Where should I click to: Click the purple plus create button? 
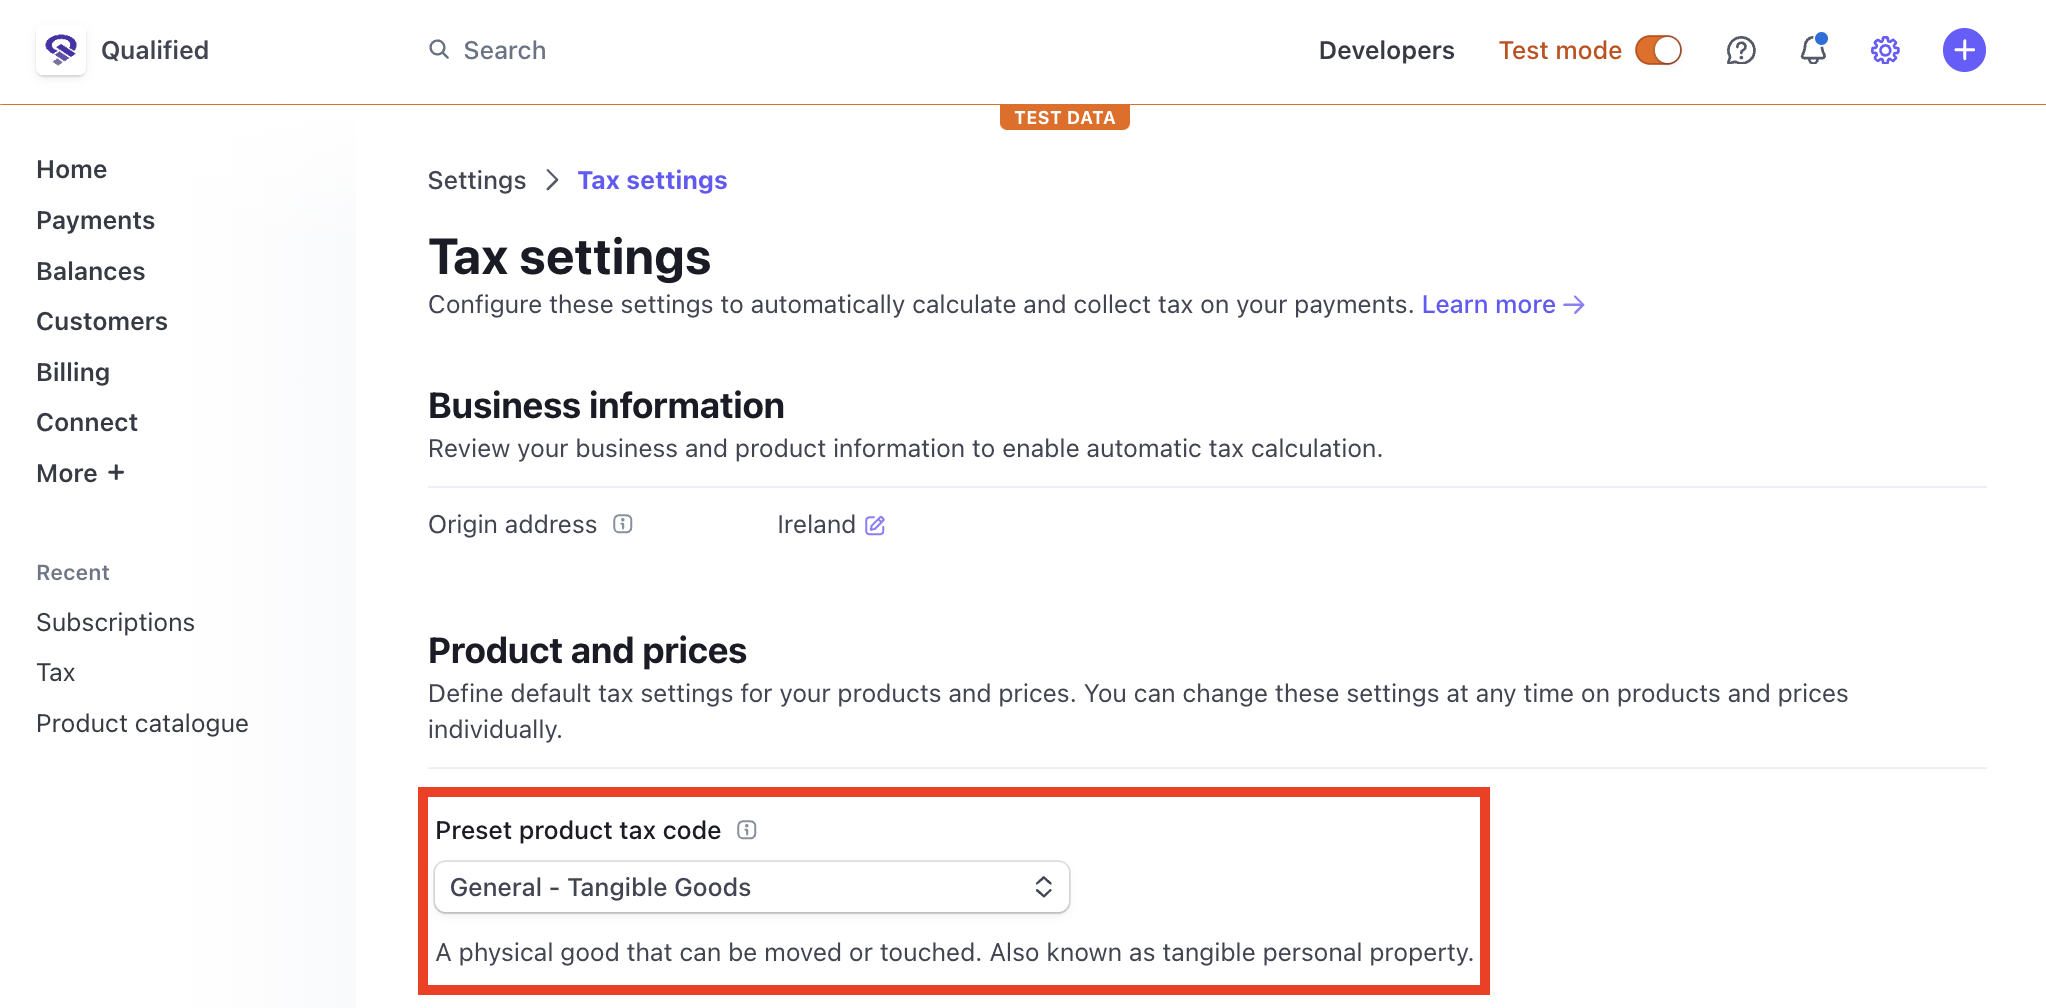coord(1964,50)
